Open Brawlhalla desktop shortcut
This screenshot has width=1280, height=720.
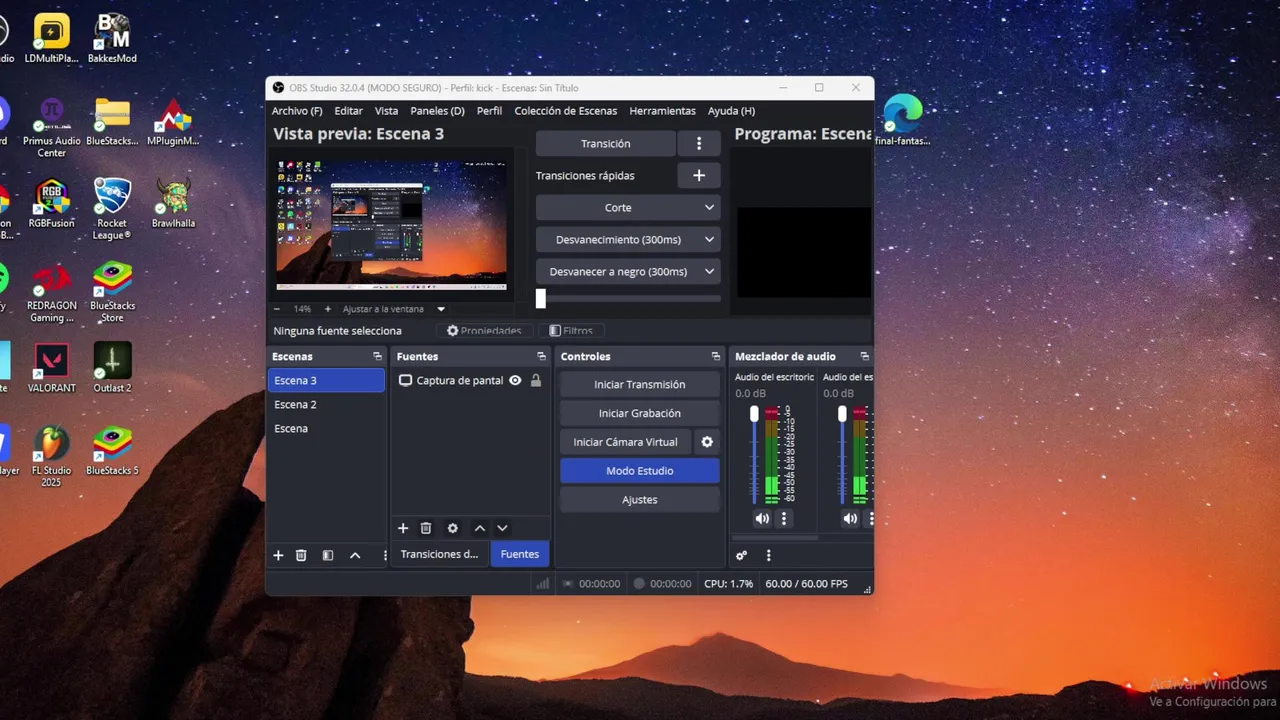tap(173, 203)
